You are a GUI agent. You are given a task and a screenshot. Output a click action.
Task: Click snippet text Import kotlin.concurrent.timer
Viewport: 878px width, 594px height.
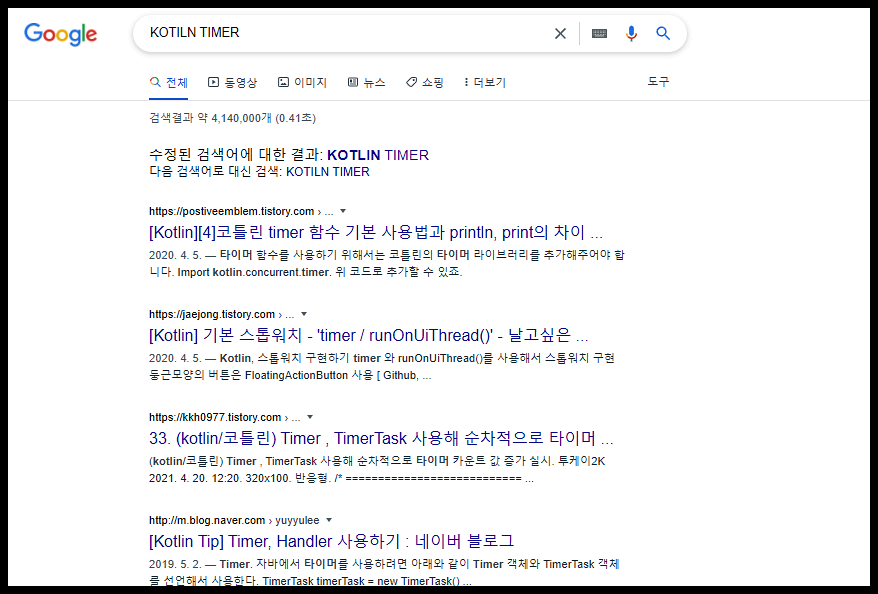254,273
